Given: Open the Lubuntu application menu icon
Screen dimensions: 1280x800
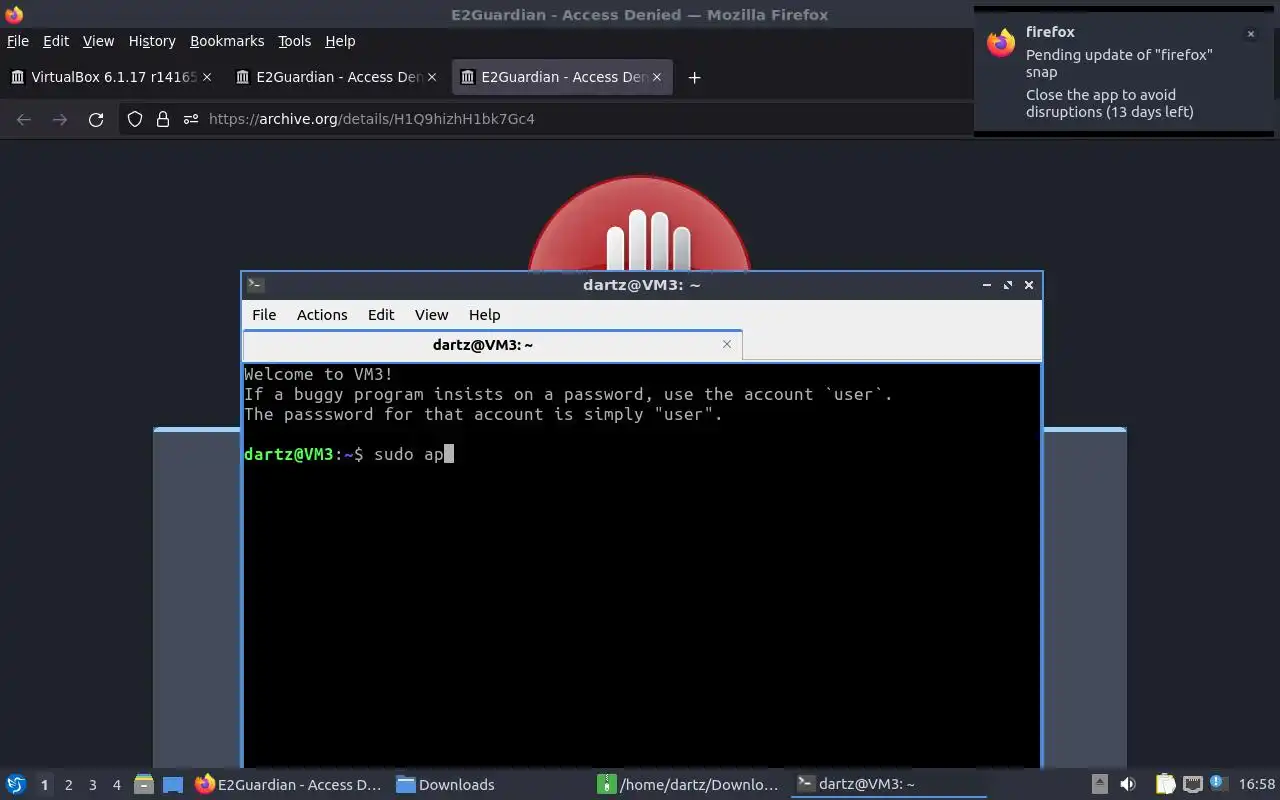Looking at the screenshot, I should coord(16,784).
